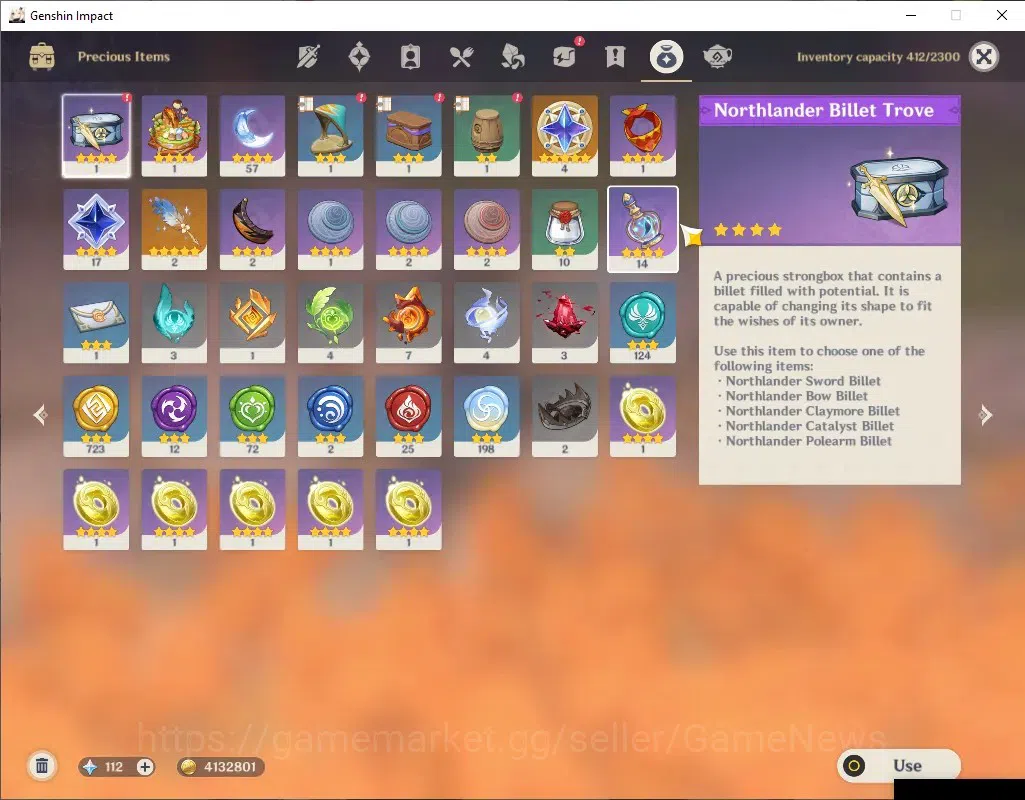
Task: Select the Pyro gemstone item with 7
Action: point(409,323)
